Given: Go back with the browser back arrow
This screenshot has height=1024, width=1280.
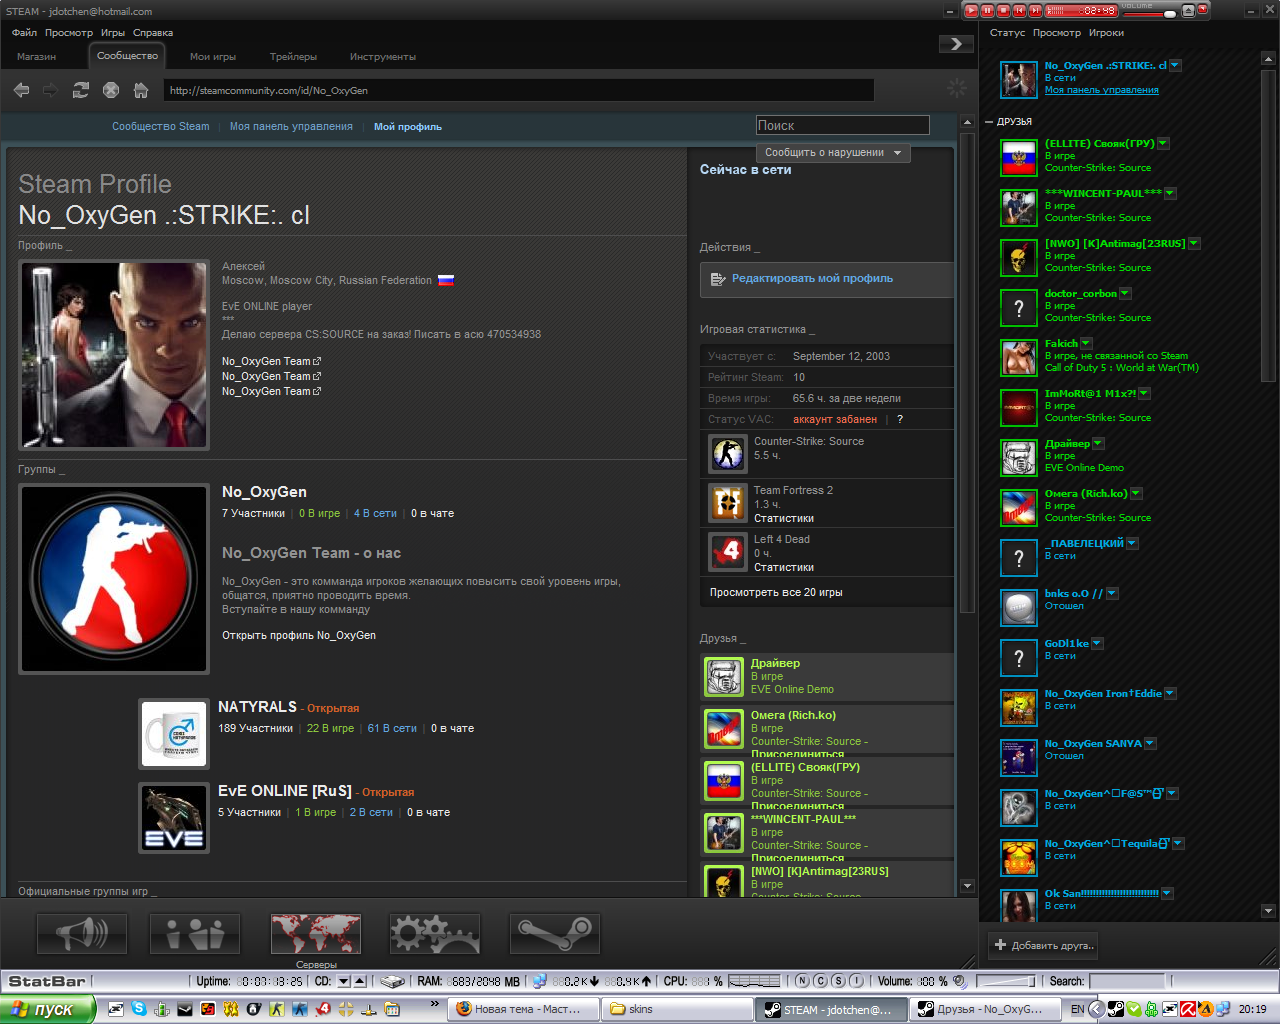Looking at the screenshot, I should (21, 90).
